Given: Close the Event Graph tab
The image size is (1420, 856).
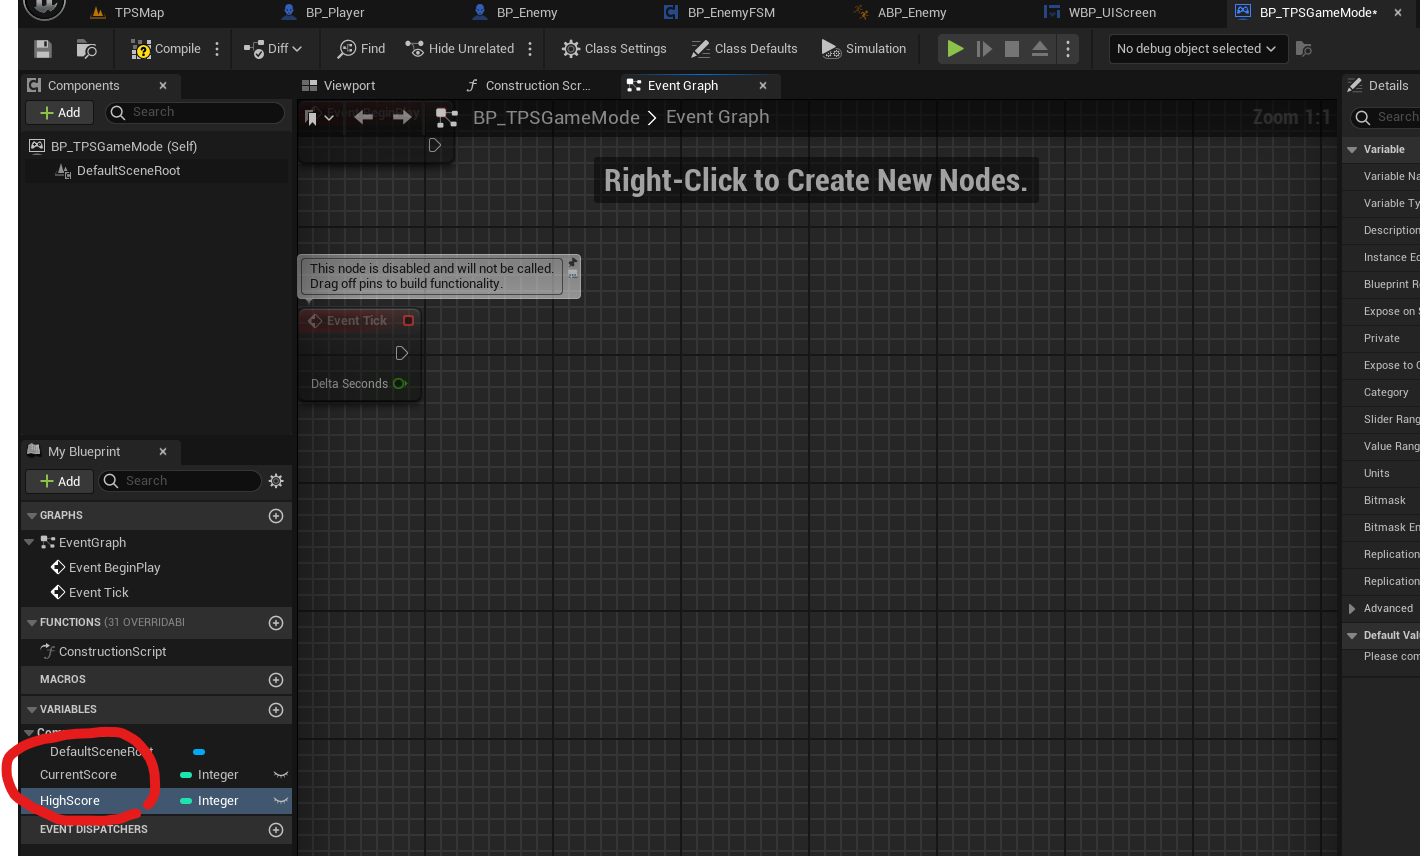Looking at the screenshot, I should pyautogui.click(x=763, y=86).
